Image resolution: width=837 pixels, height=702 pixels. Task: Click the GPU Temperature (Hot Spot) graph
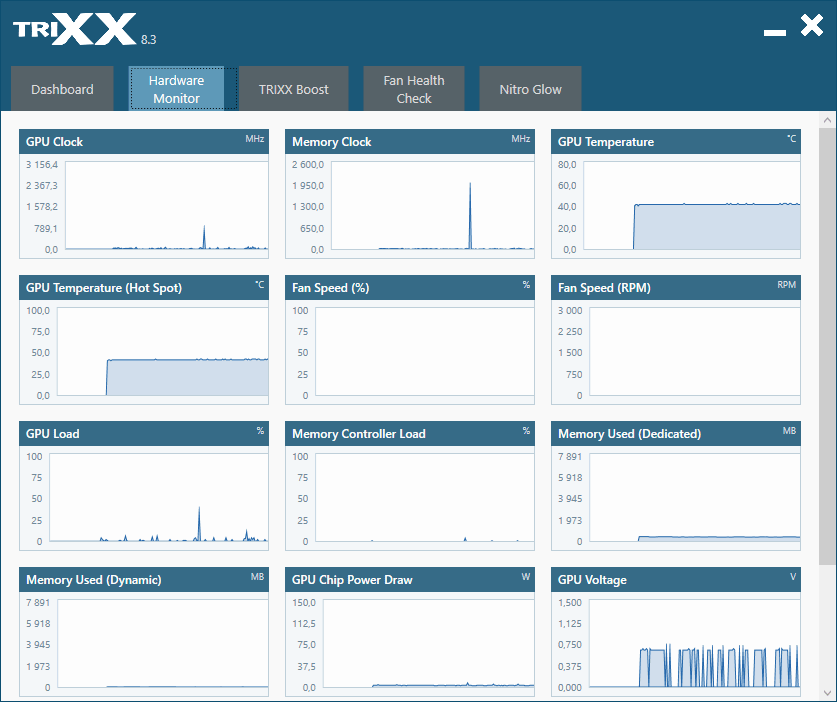point(162,351)
